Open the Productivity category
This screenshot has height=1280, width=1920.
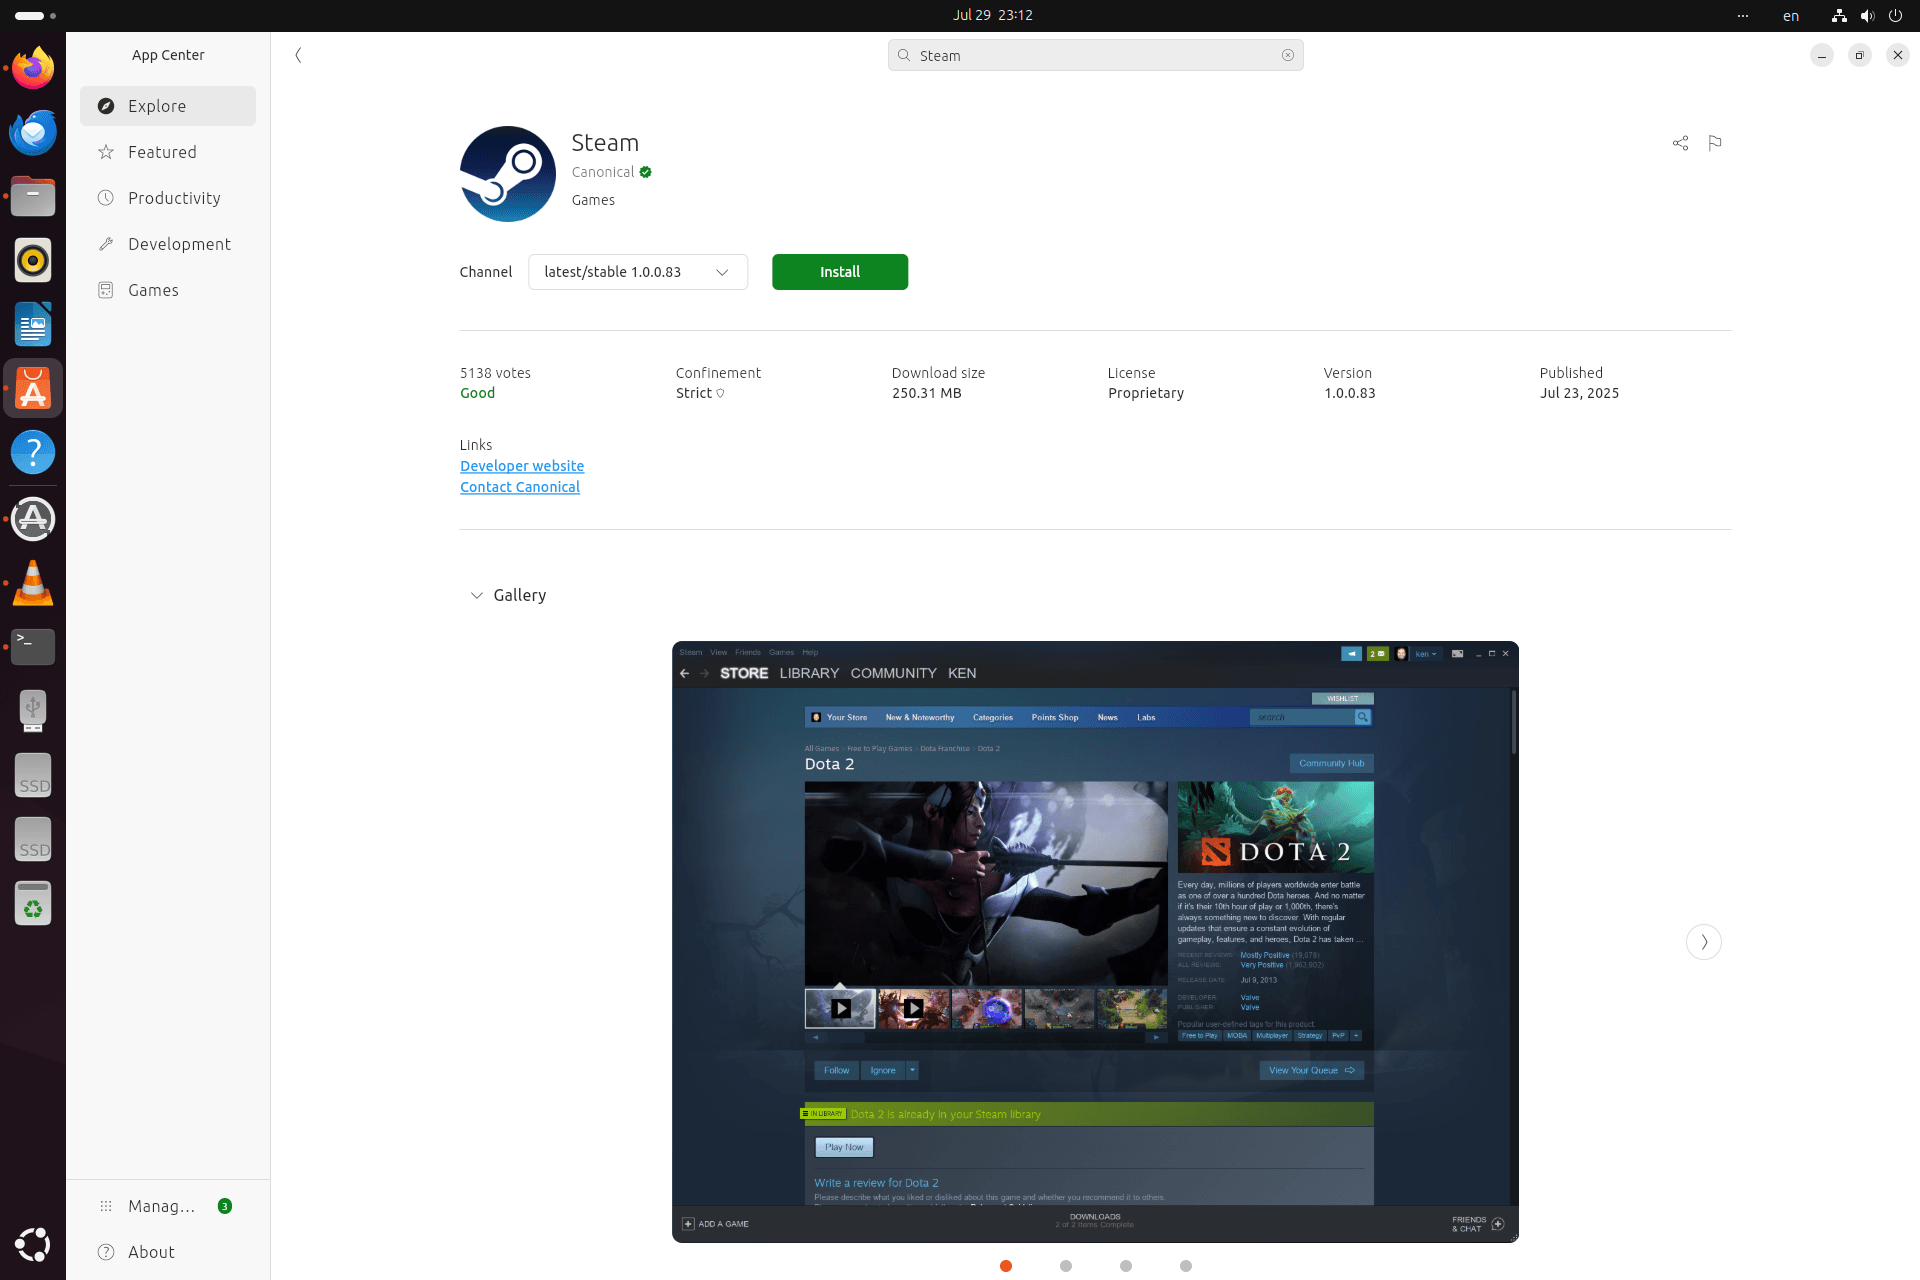pos(168,198)
